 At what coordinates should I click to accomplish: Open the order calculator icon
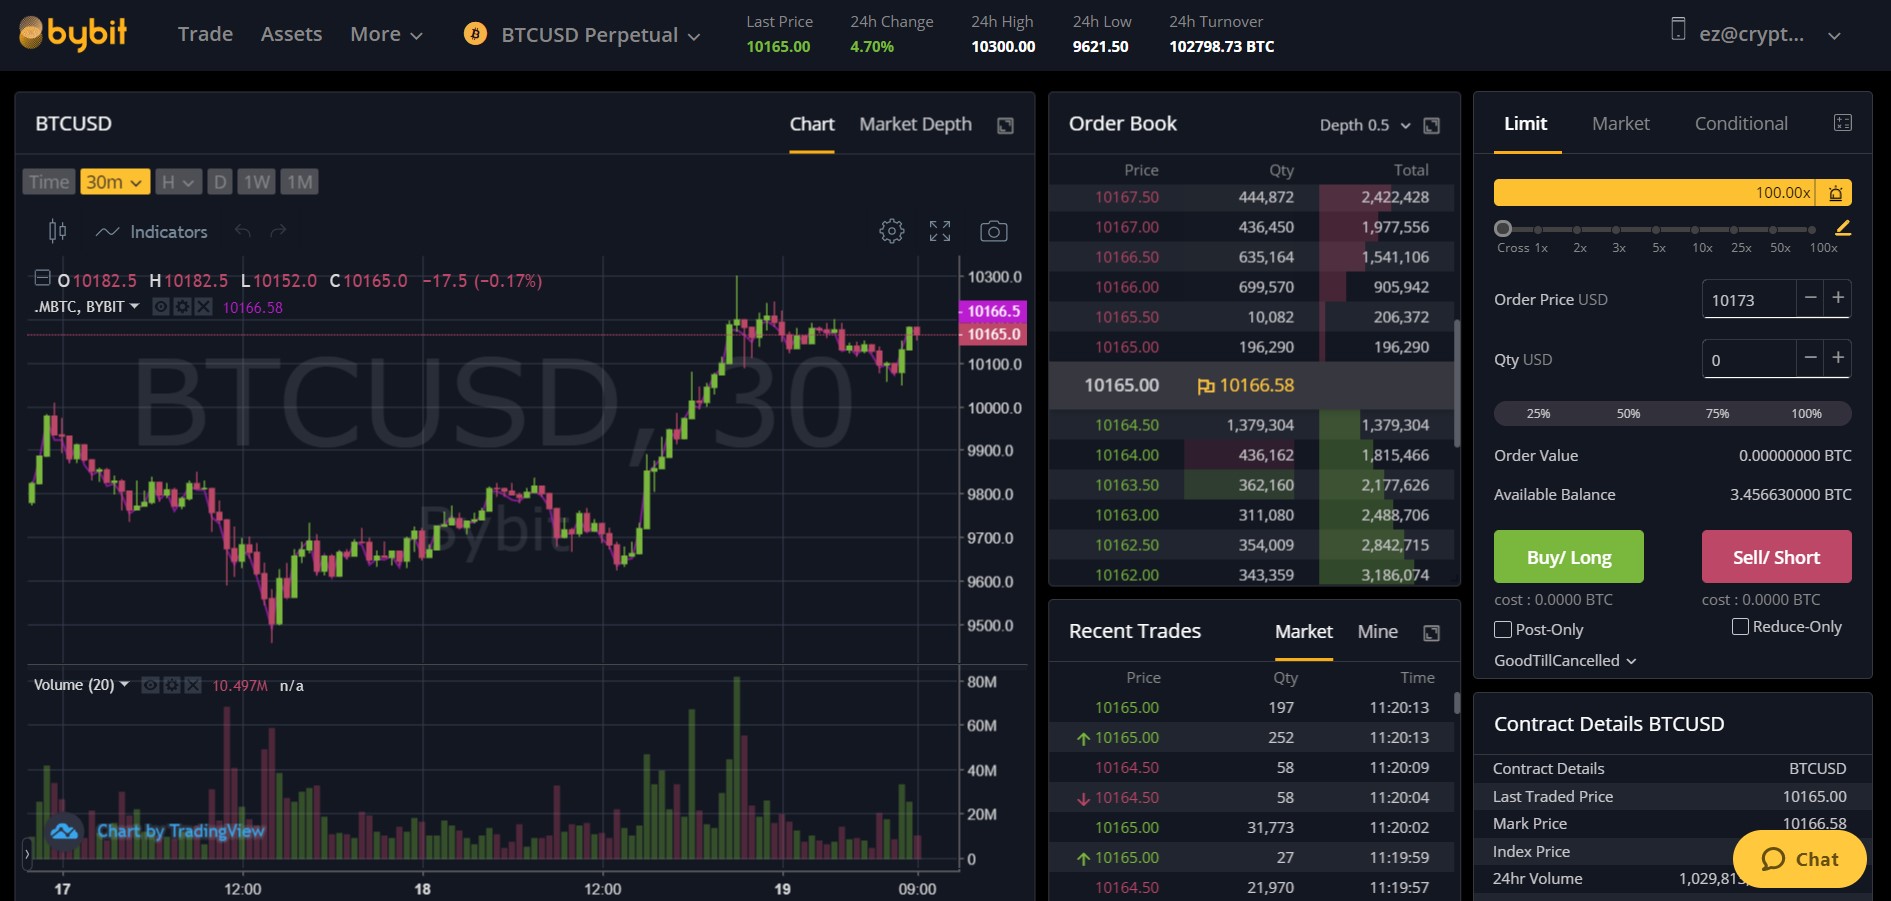click(1842, 122)
